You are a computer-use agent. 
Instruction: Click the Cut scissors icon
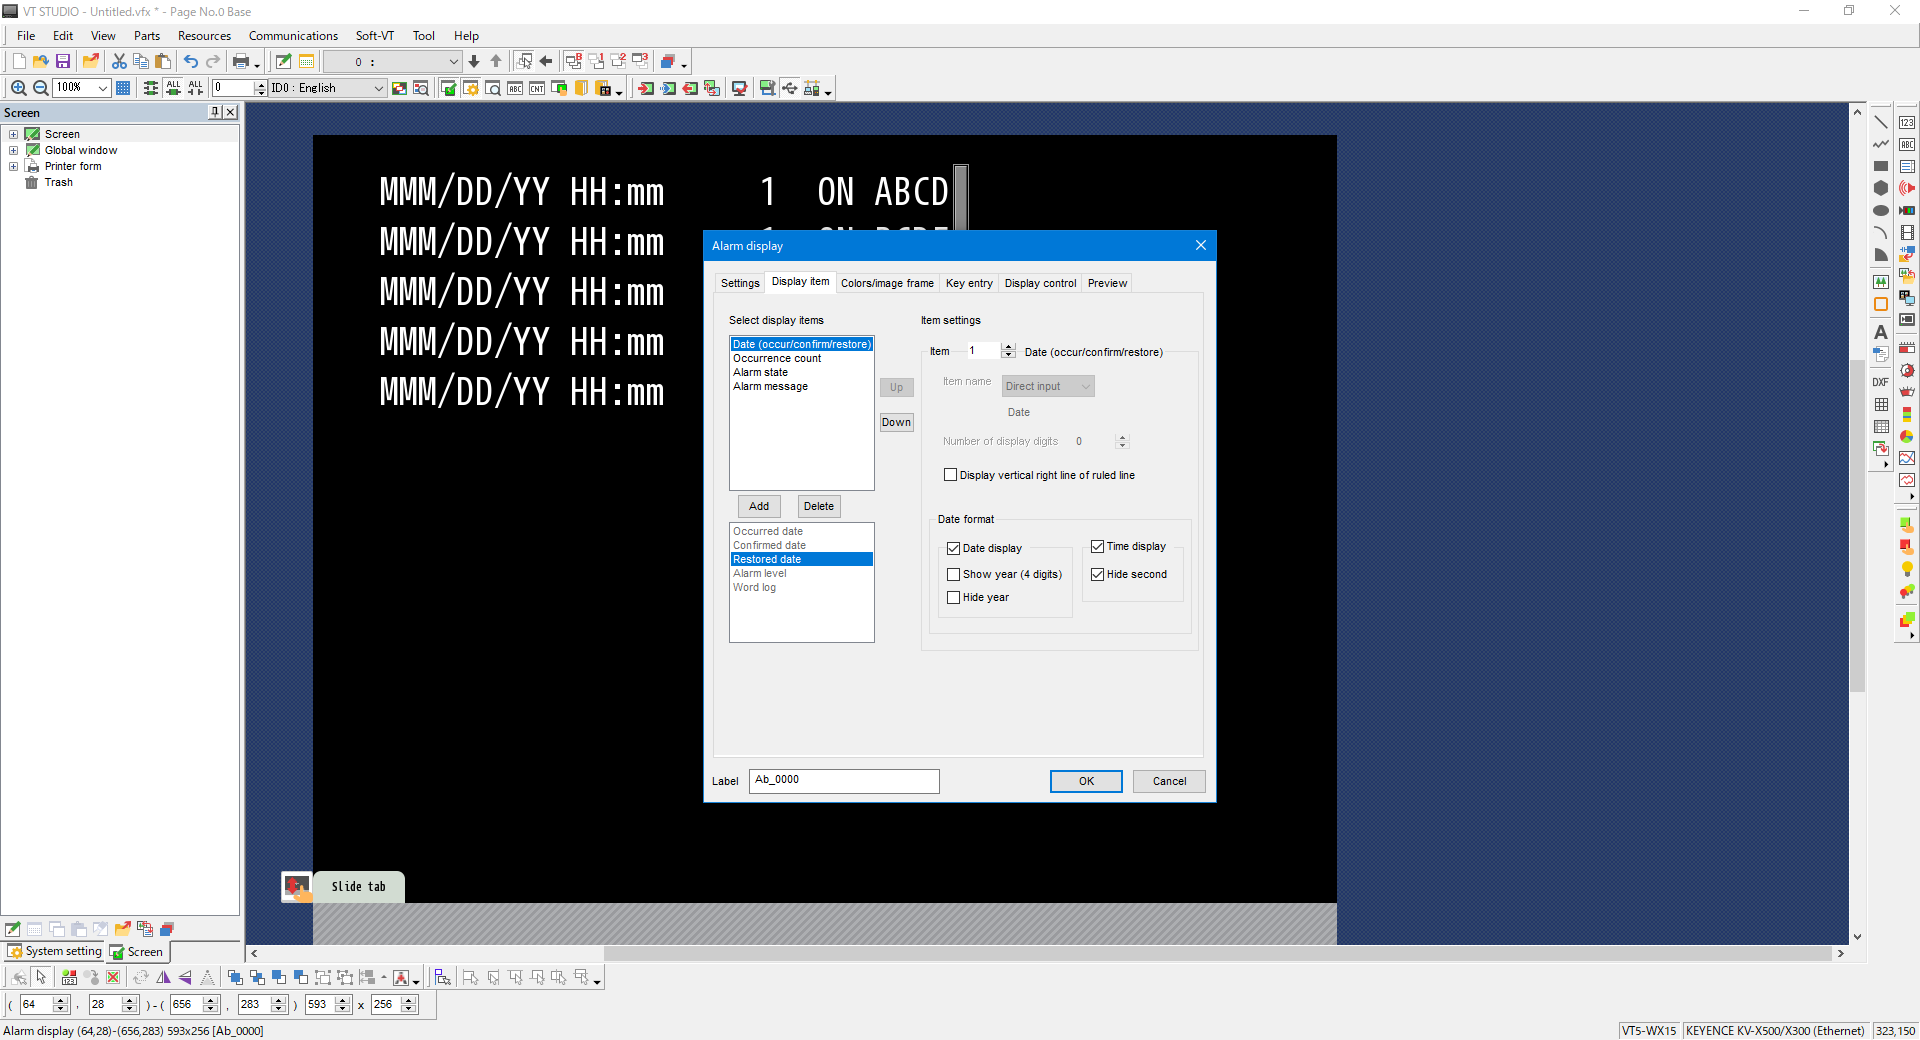coord(119,61)
